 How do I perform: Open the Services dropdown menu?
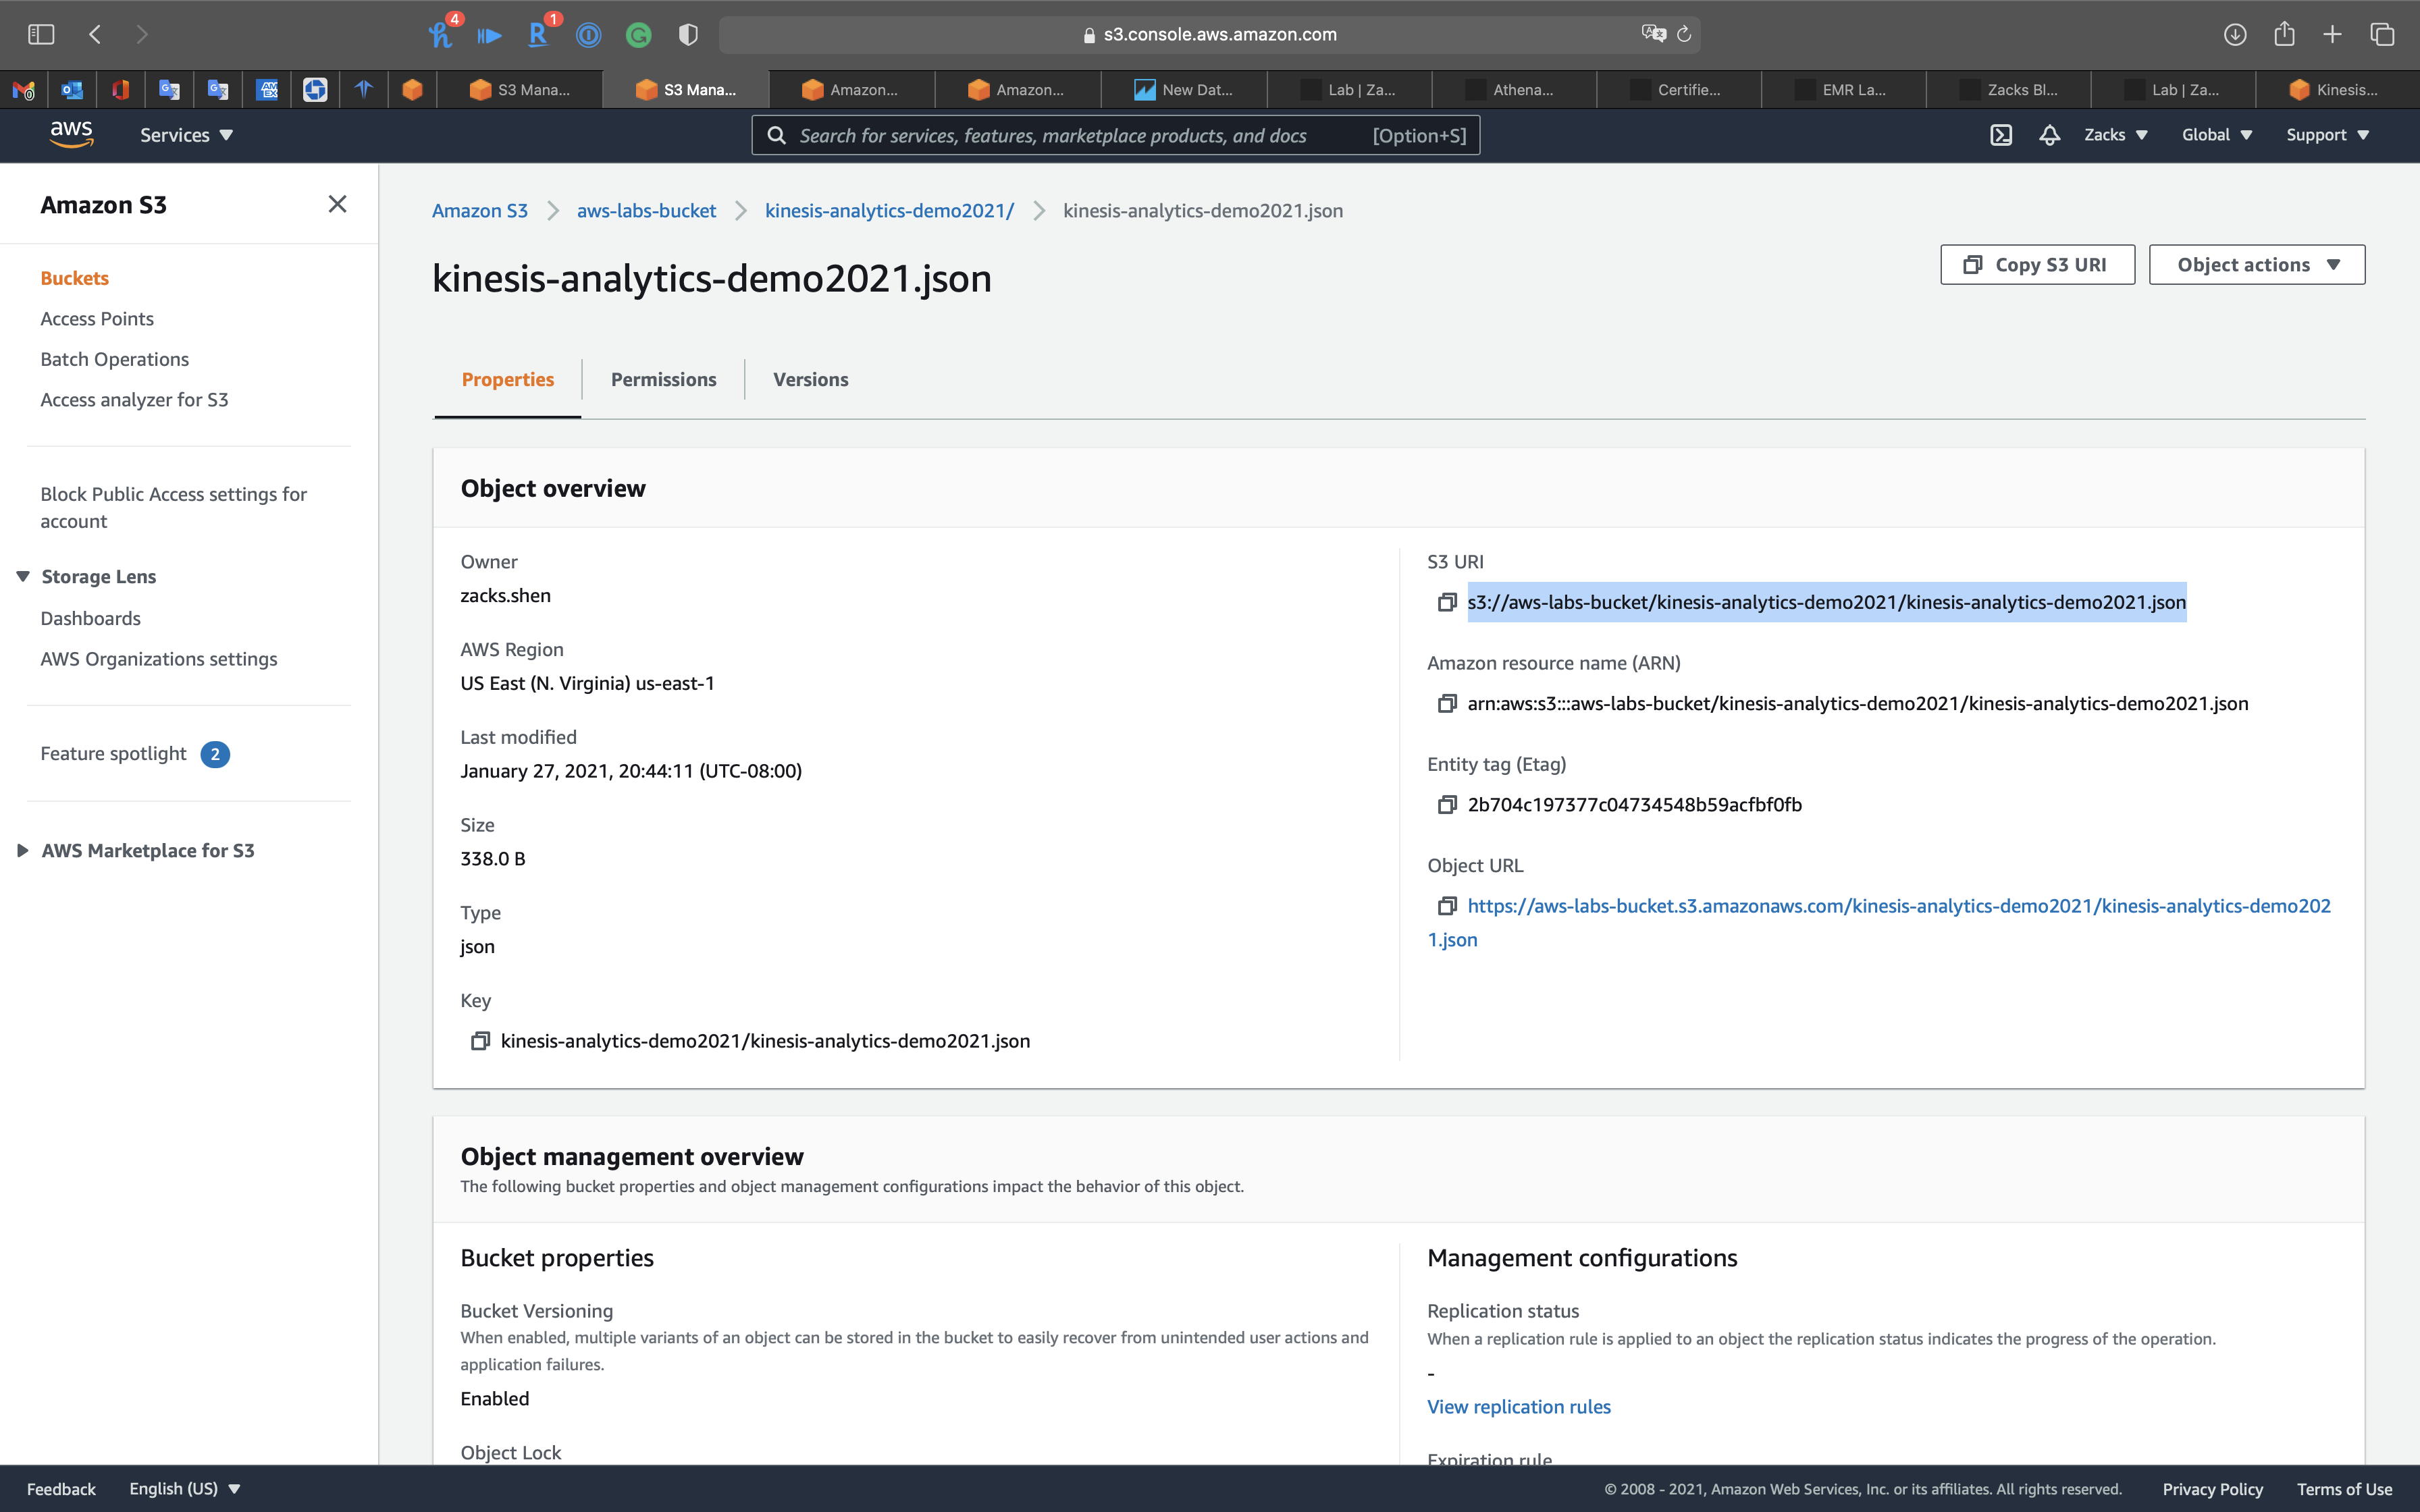pyautogui.click(x=186, y=135)
